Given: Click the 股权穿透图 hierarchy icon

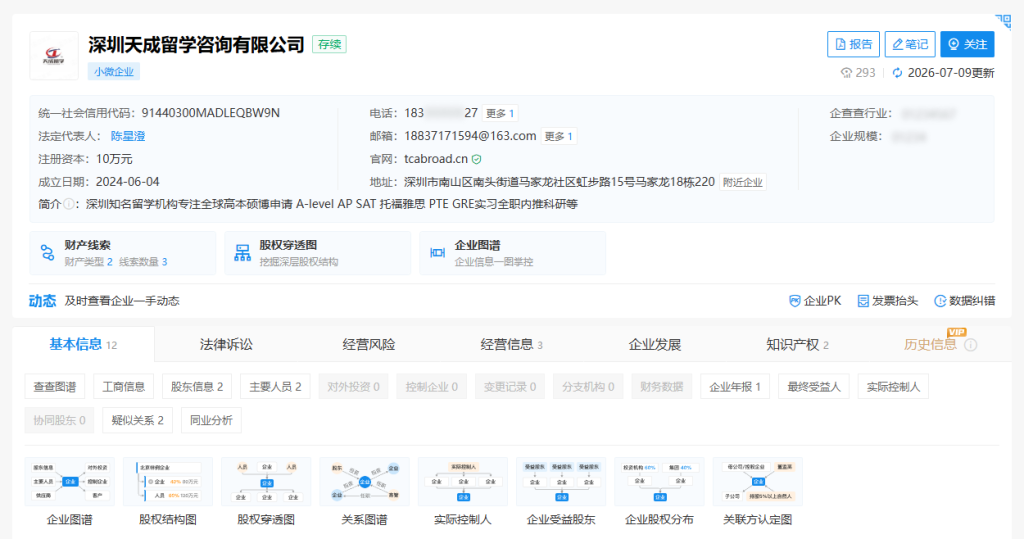Looking at the screenshot, I should 242,253.
